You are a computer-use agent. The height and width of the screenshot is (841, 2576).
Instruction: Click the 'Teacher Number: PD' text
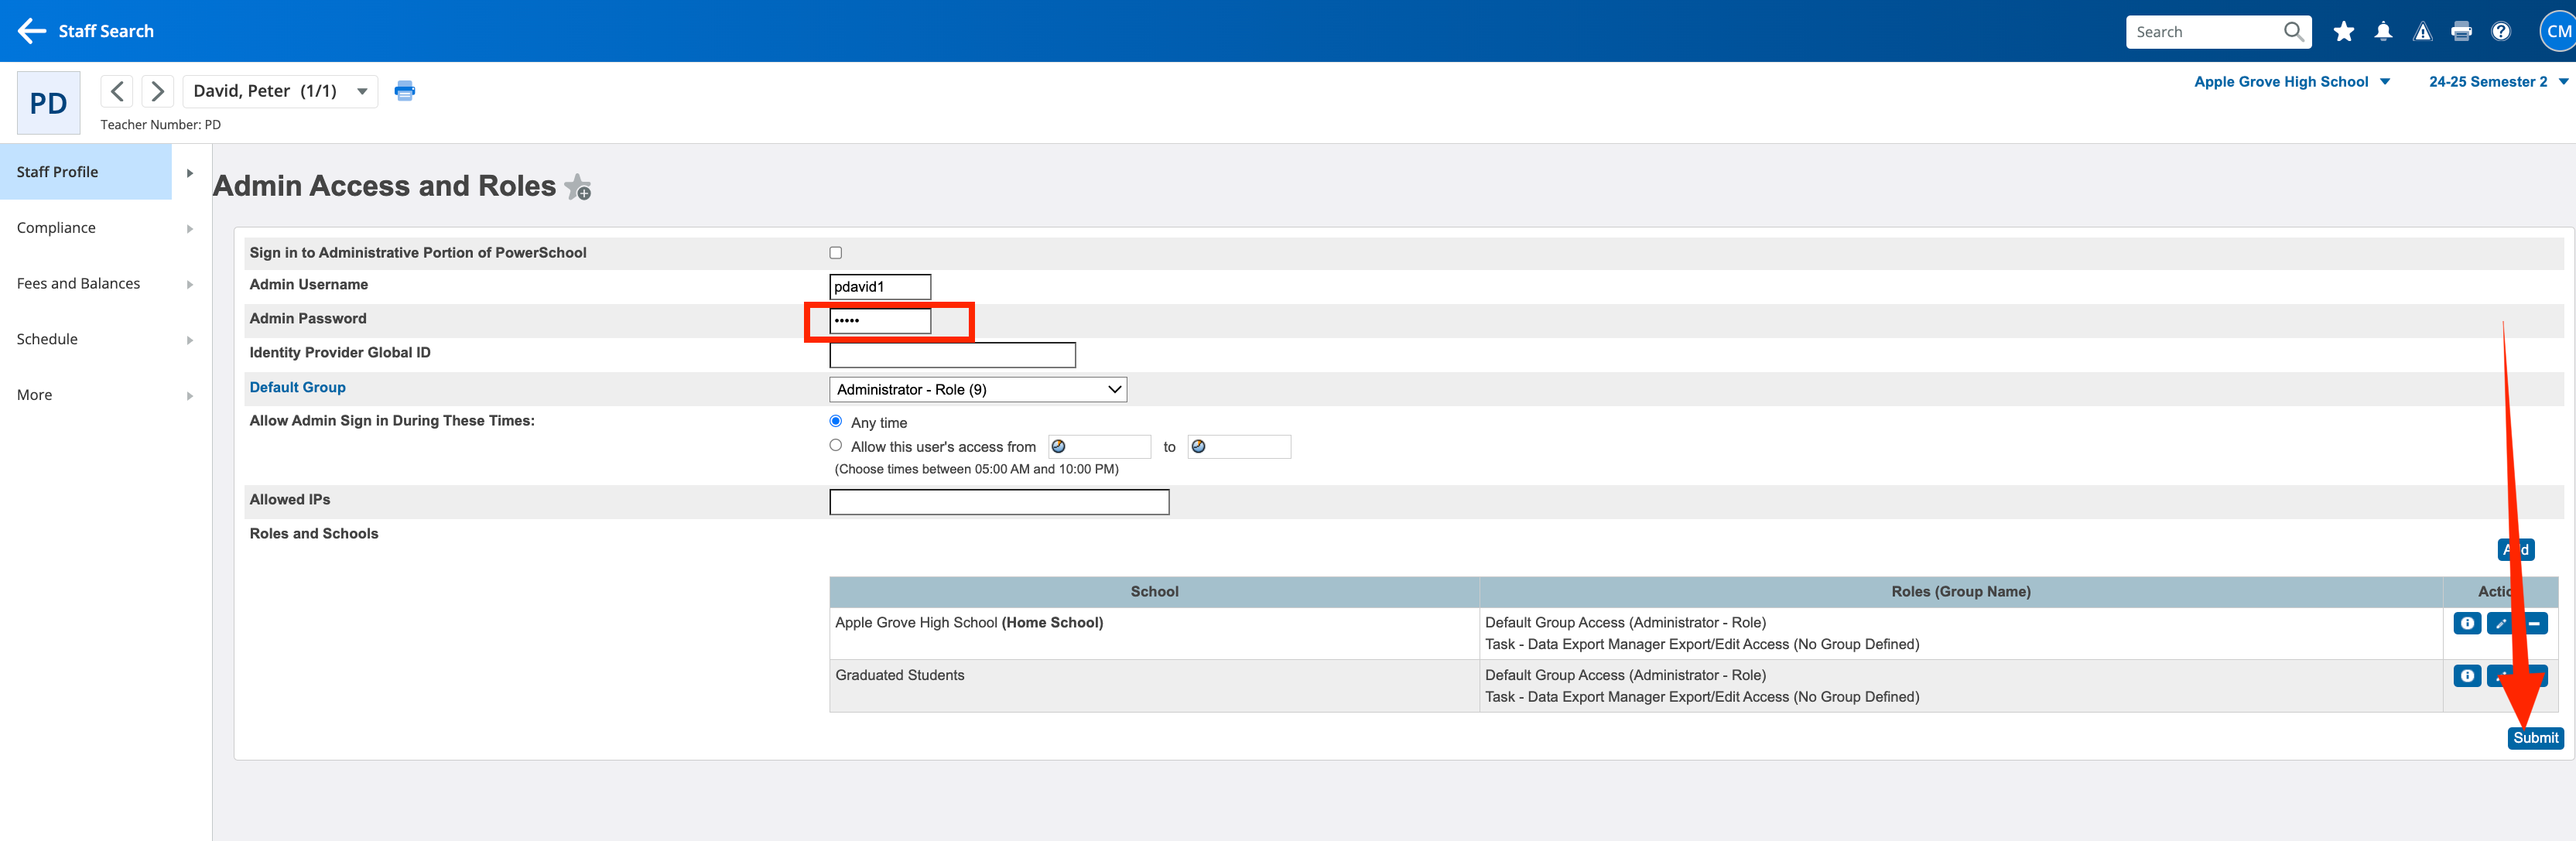point(161,125)
